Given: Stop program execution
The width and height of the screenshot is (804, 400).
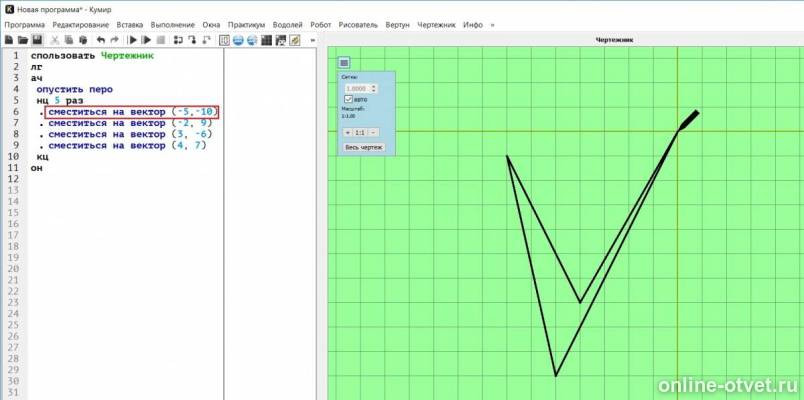Looking at the screenshot, I should [x=160, y=40].
